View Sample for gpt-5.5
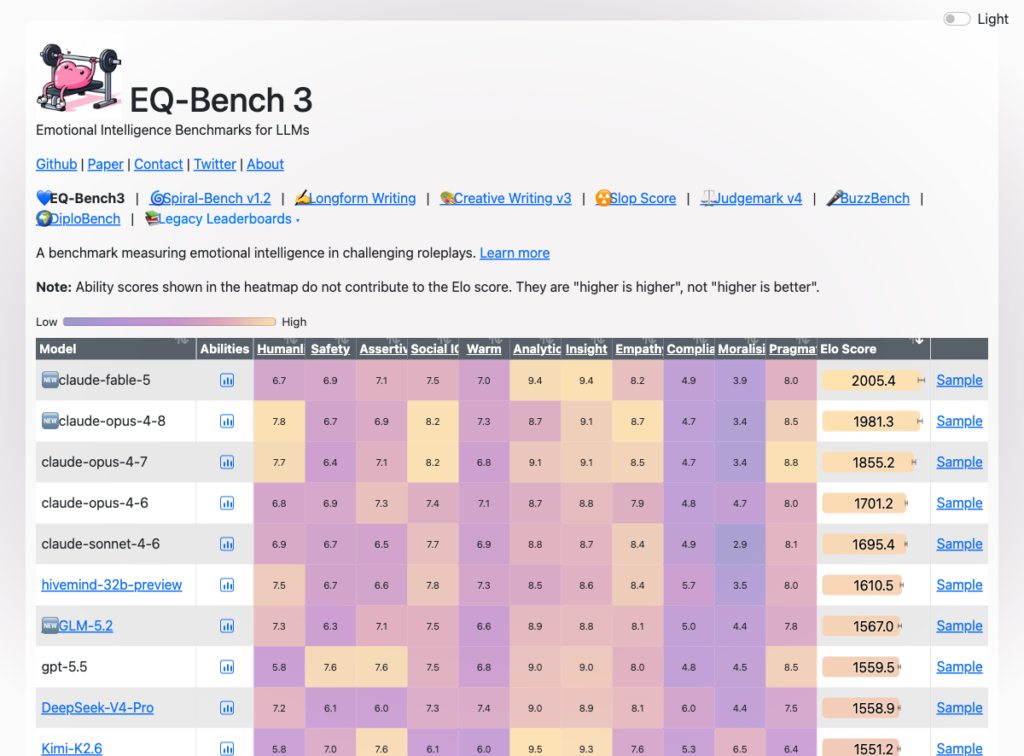The width and height of the screenshot is (1024, 756). click(959, 667)
